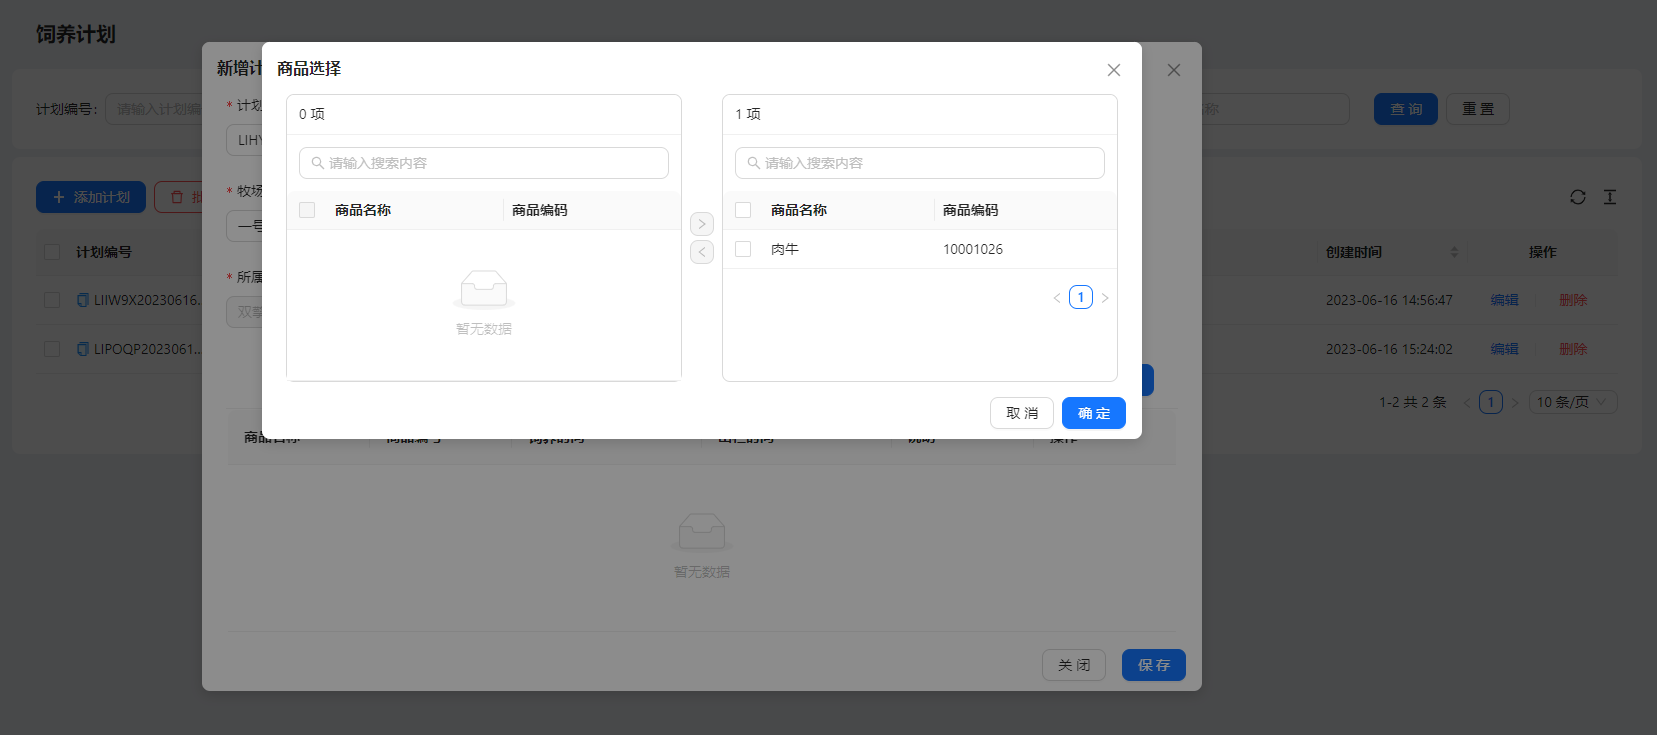
Task: Move selected items right with arrow button
Action: [702, 224]
